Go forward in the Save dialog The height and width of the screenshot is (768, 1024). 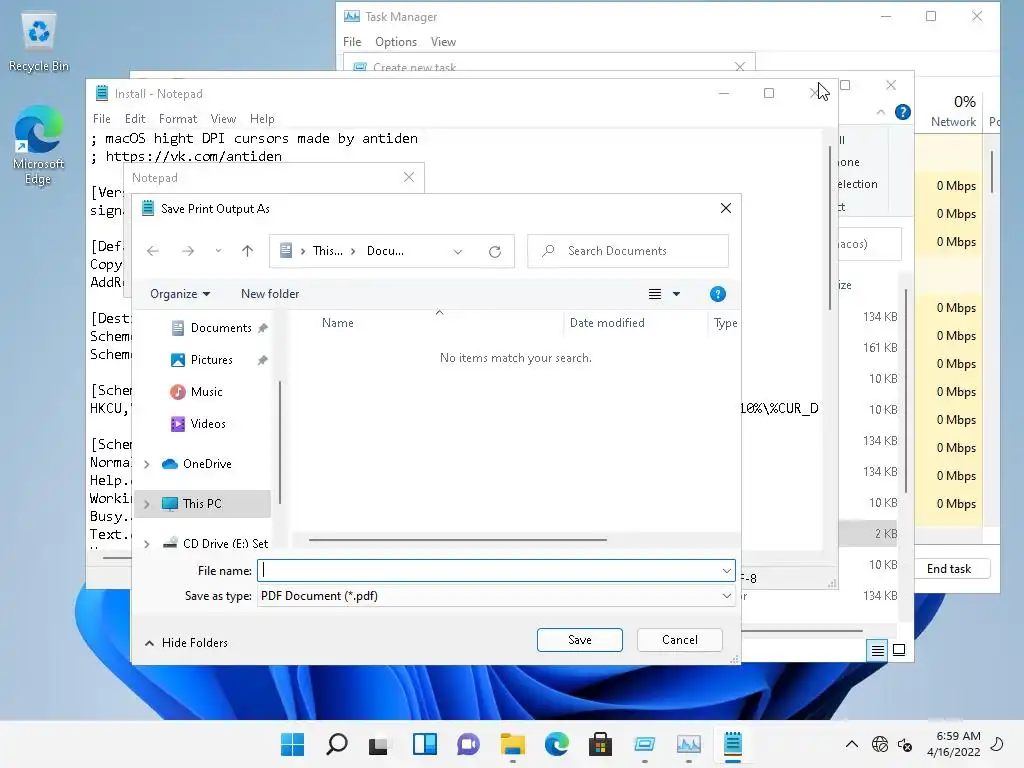coord(188,251)
